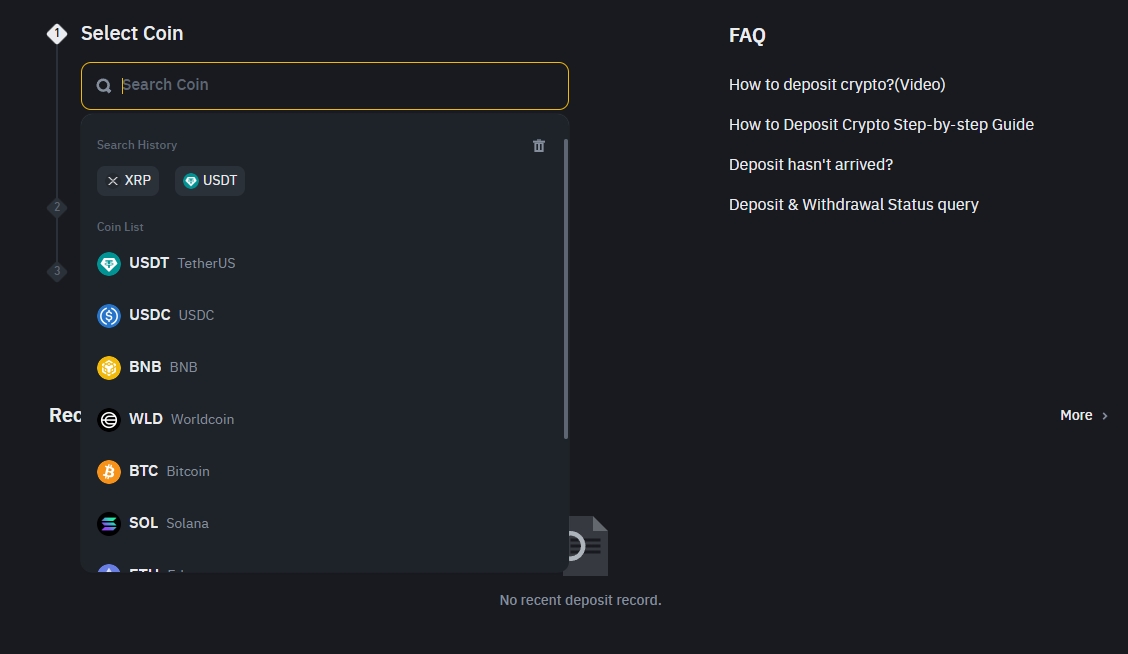Open 'Deposit & Withdrawal Status query' link
1128x654 pixels.
tap(853, 205)
